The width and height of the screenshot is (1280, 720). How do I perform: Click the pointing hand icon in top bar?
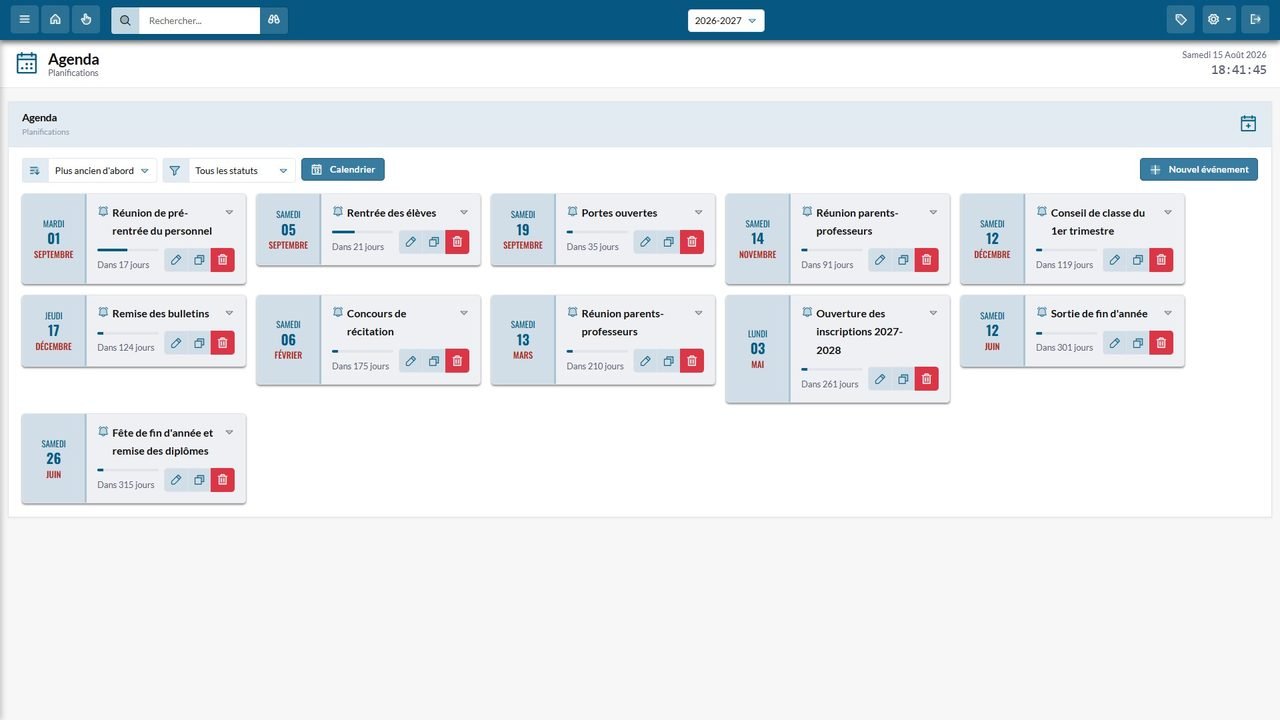(86, 20)
